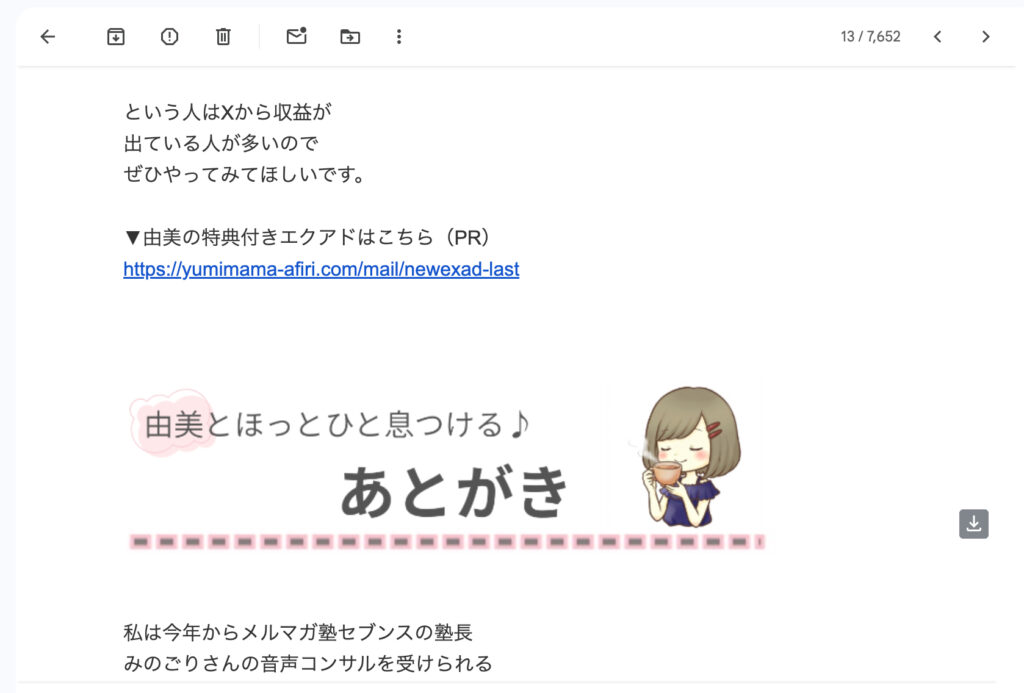This screenshot has height=693, width=1024.
Task: Delete the email with trash icon
Action: tap(223, 37)
